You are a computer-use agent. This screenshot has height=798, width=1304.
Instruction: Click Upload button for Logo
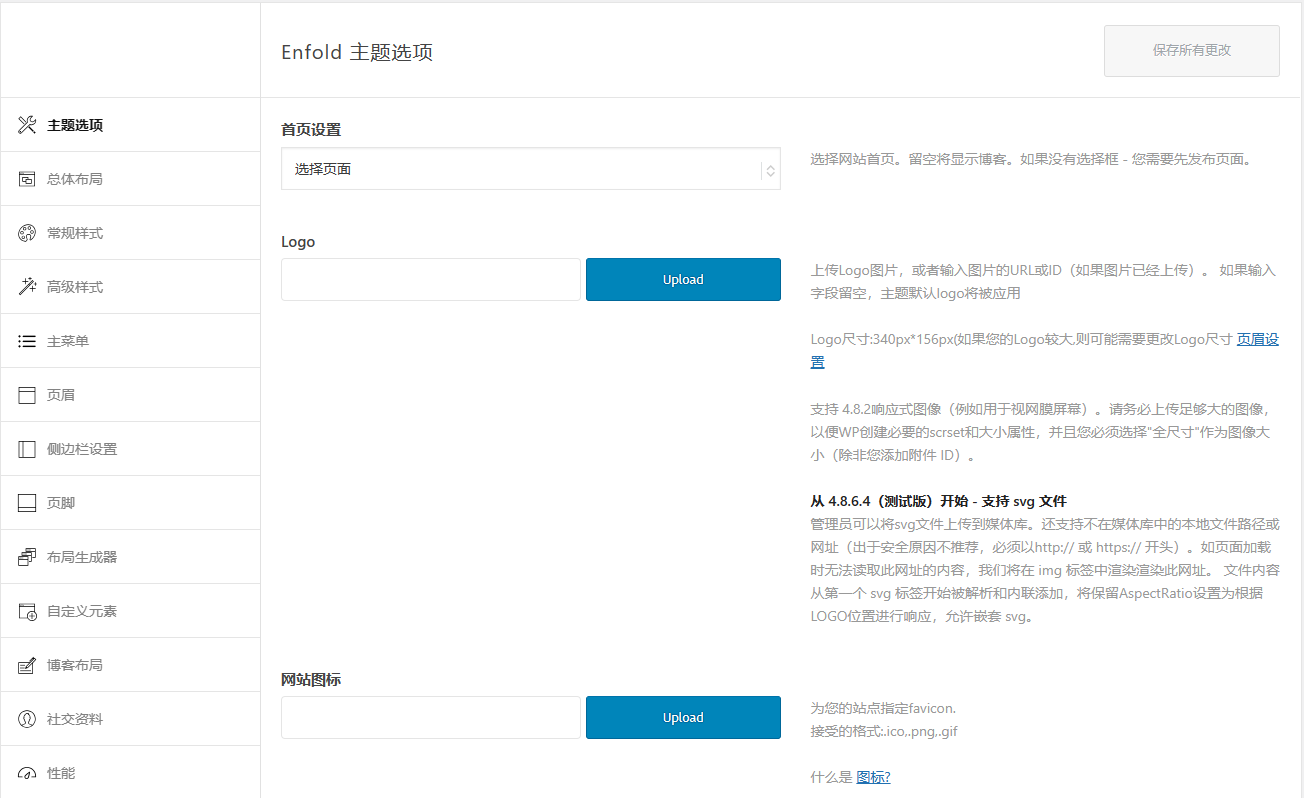click(x=683, y=280)
